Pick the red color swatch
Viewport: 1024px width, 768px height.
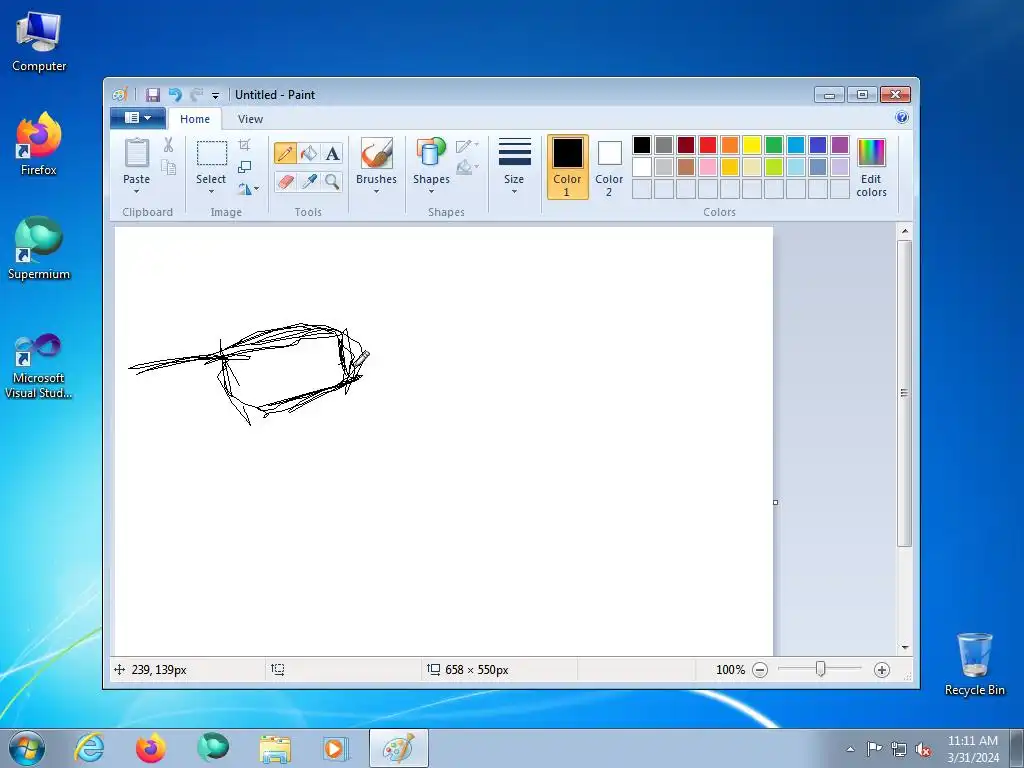coord(708,145)
